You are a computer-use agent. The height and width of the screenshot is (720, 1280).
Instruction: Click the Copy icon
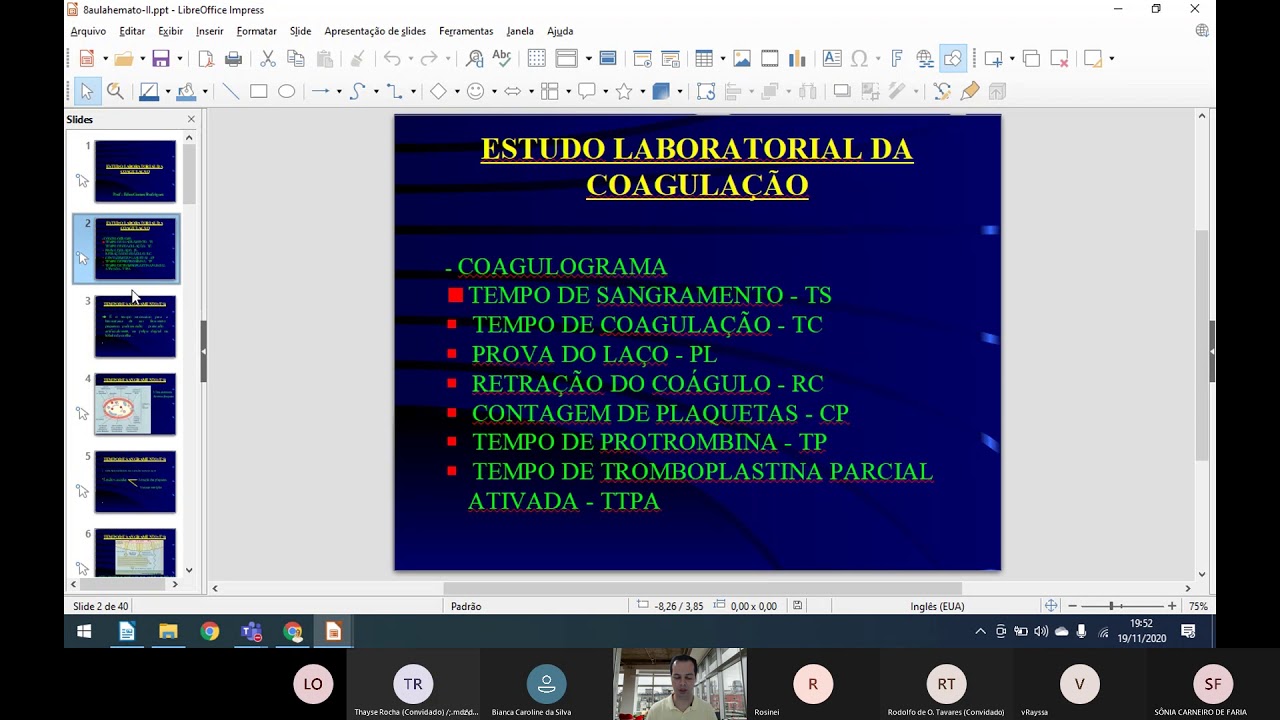click(296, 59)
